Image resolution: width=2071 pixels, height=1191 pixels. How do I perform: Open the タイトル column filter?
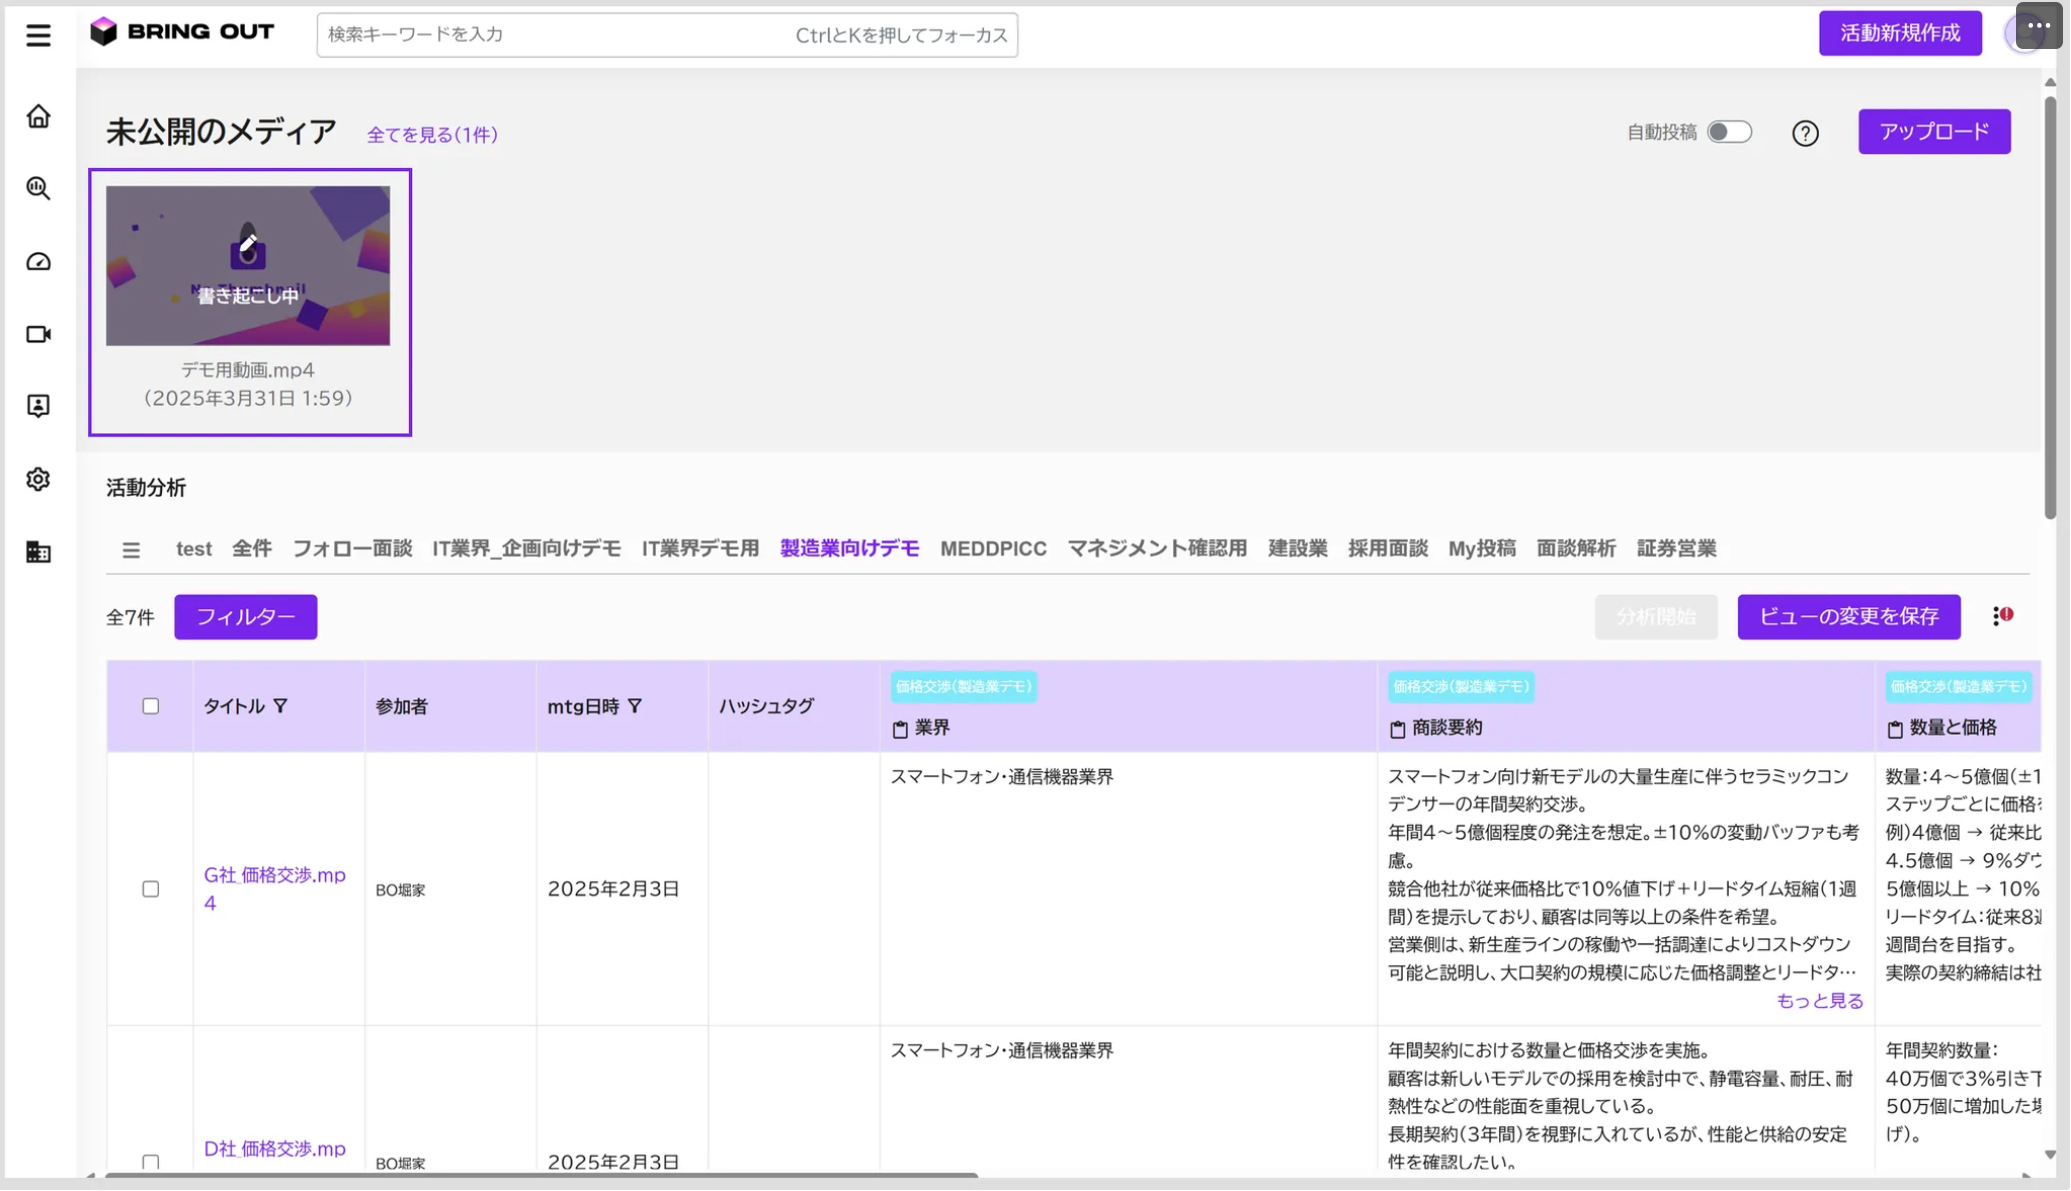pos(281,706)
